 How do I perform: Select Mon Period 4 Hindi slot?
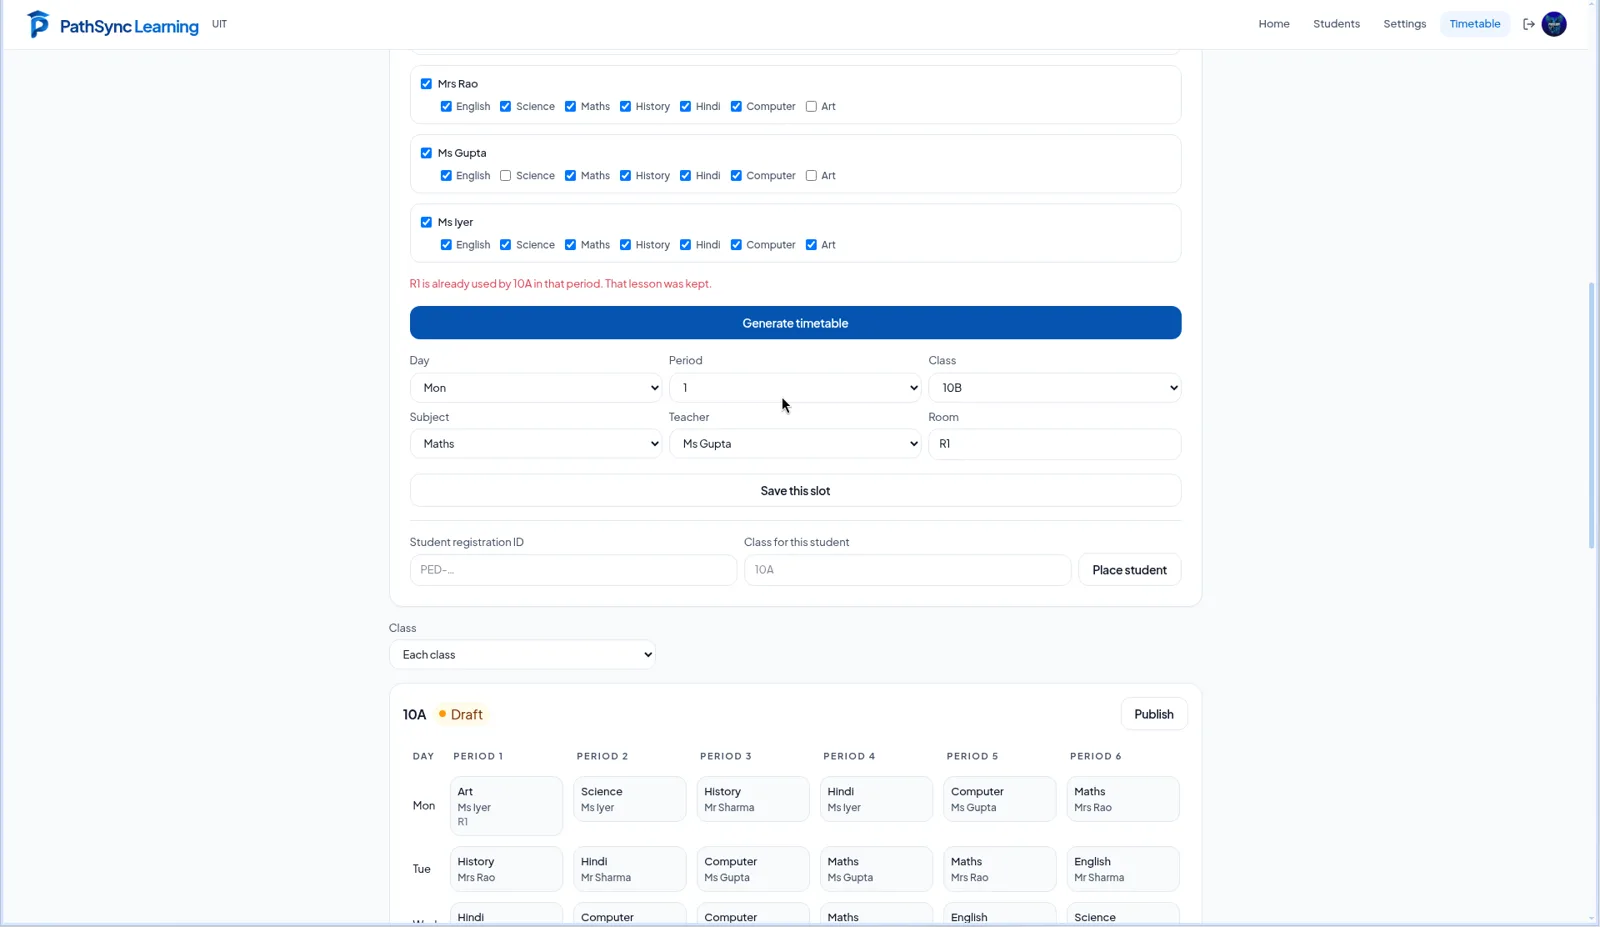click(876, 799)
